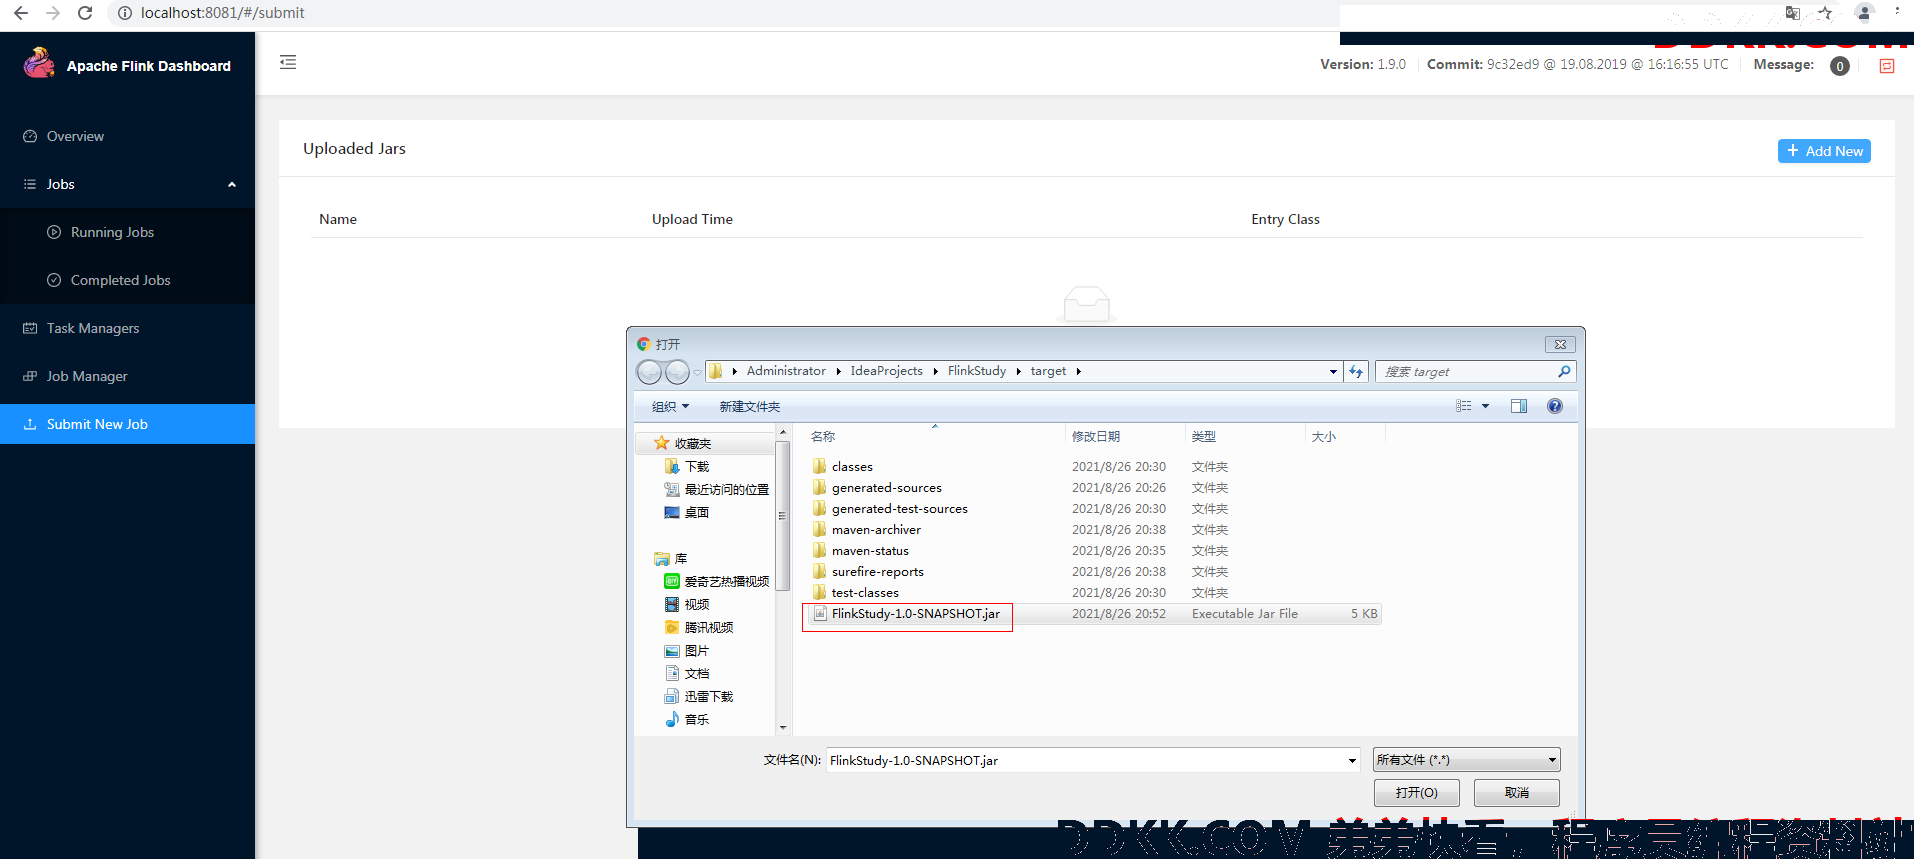The height and width of the screenshot is (859, 1914).
Task: Collapse the Jobs menu section
Action: click(x=127, y=184)
